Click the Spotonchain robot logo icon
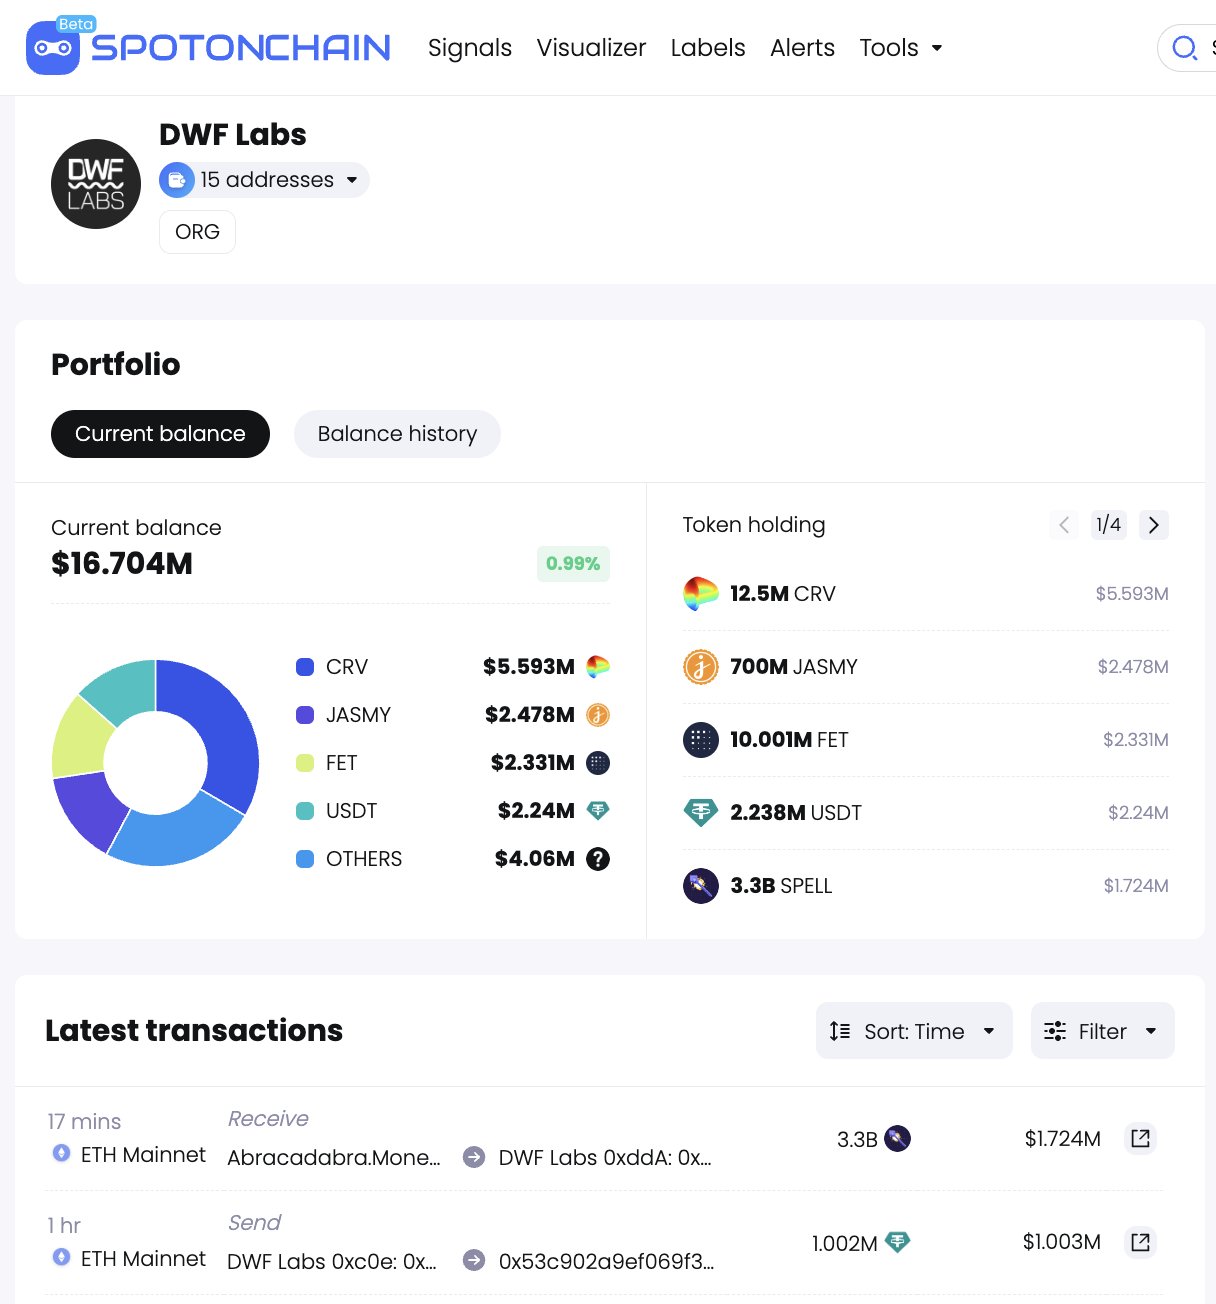 53,47
